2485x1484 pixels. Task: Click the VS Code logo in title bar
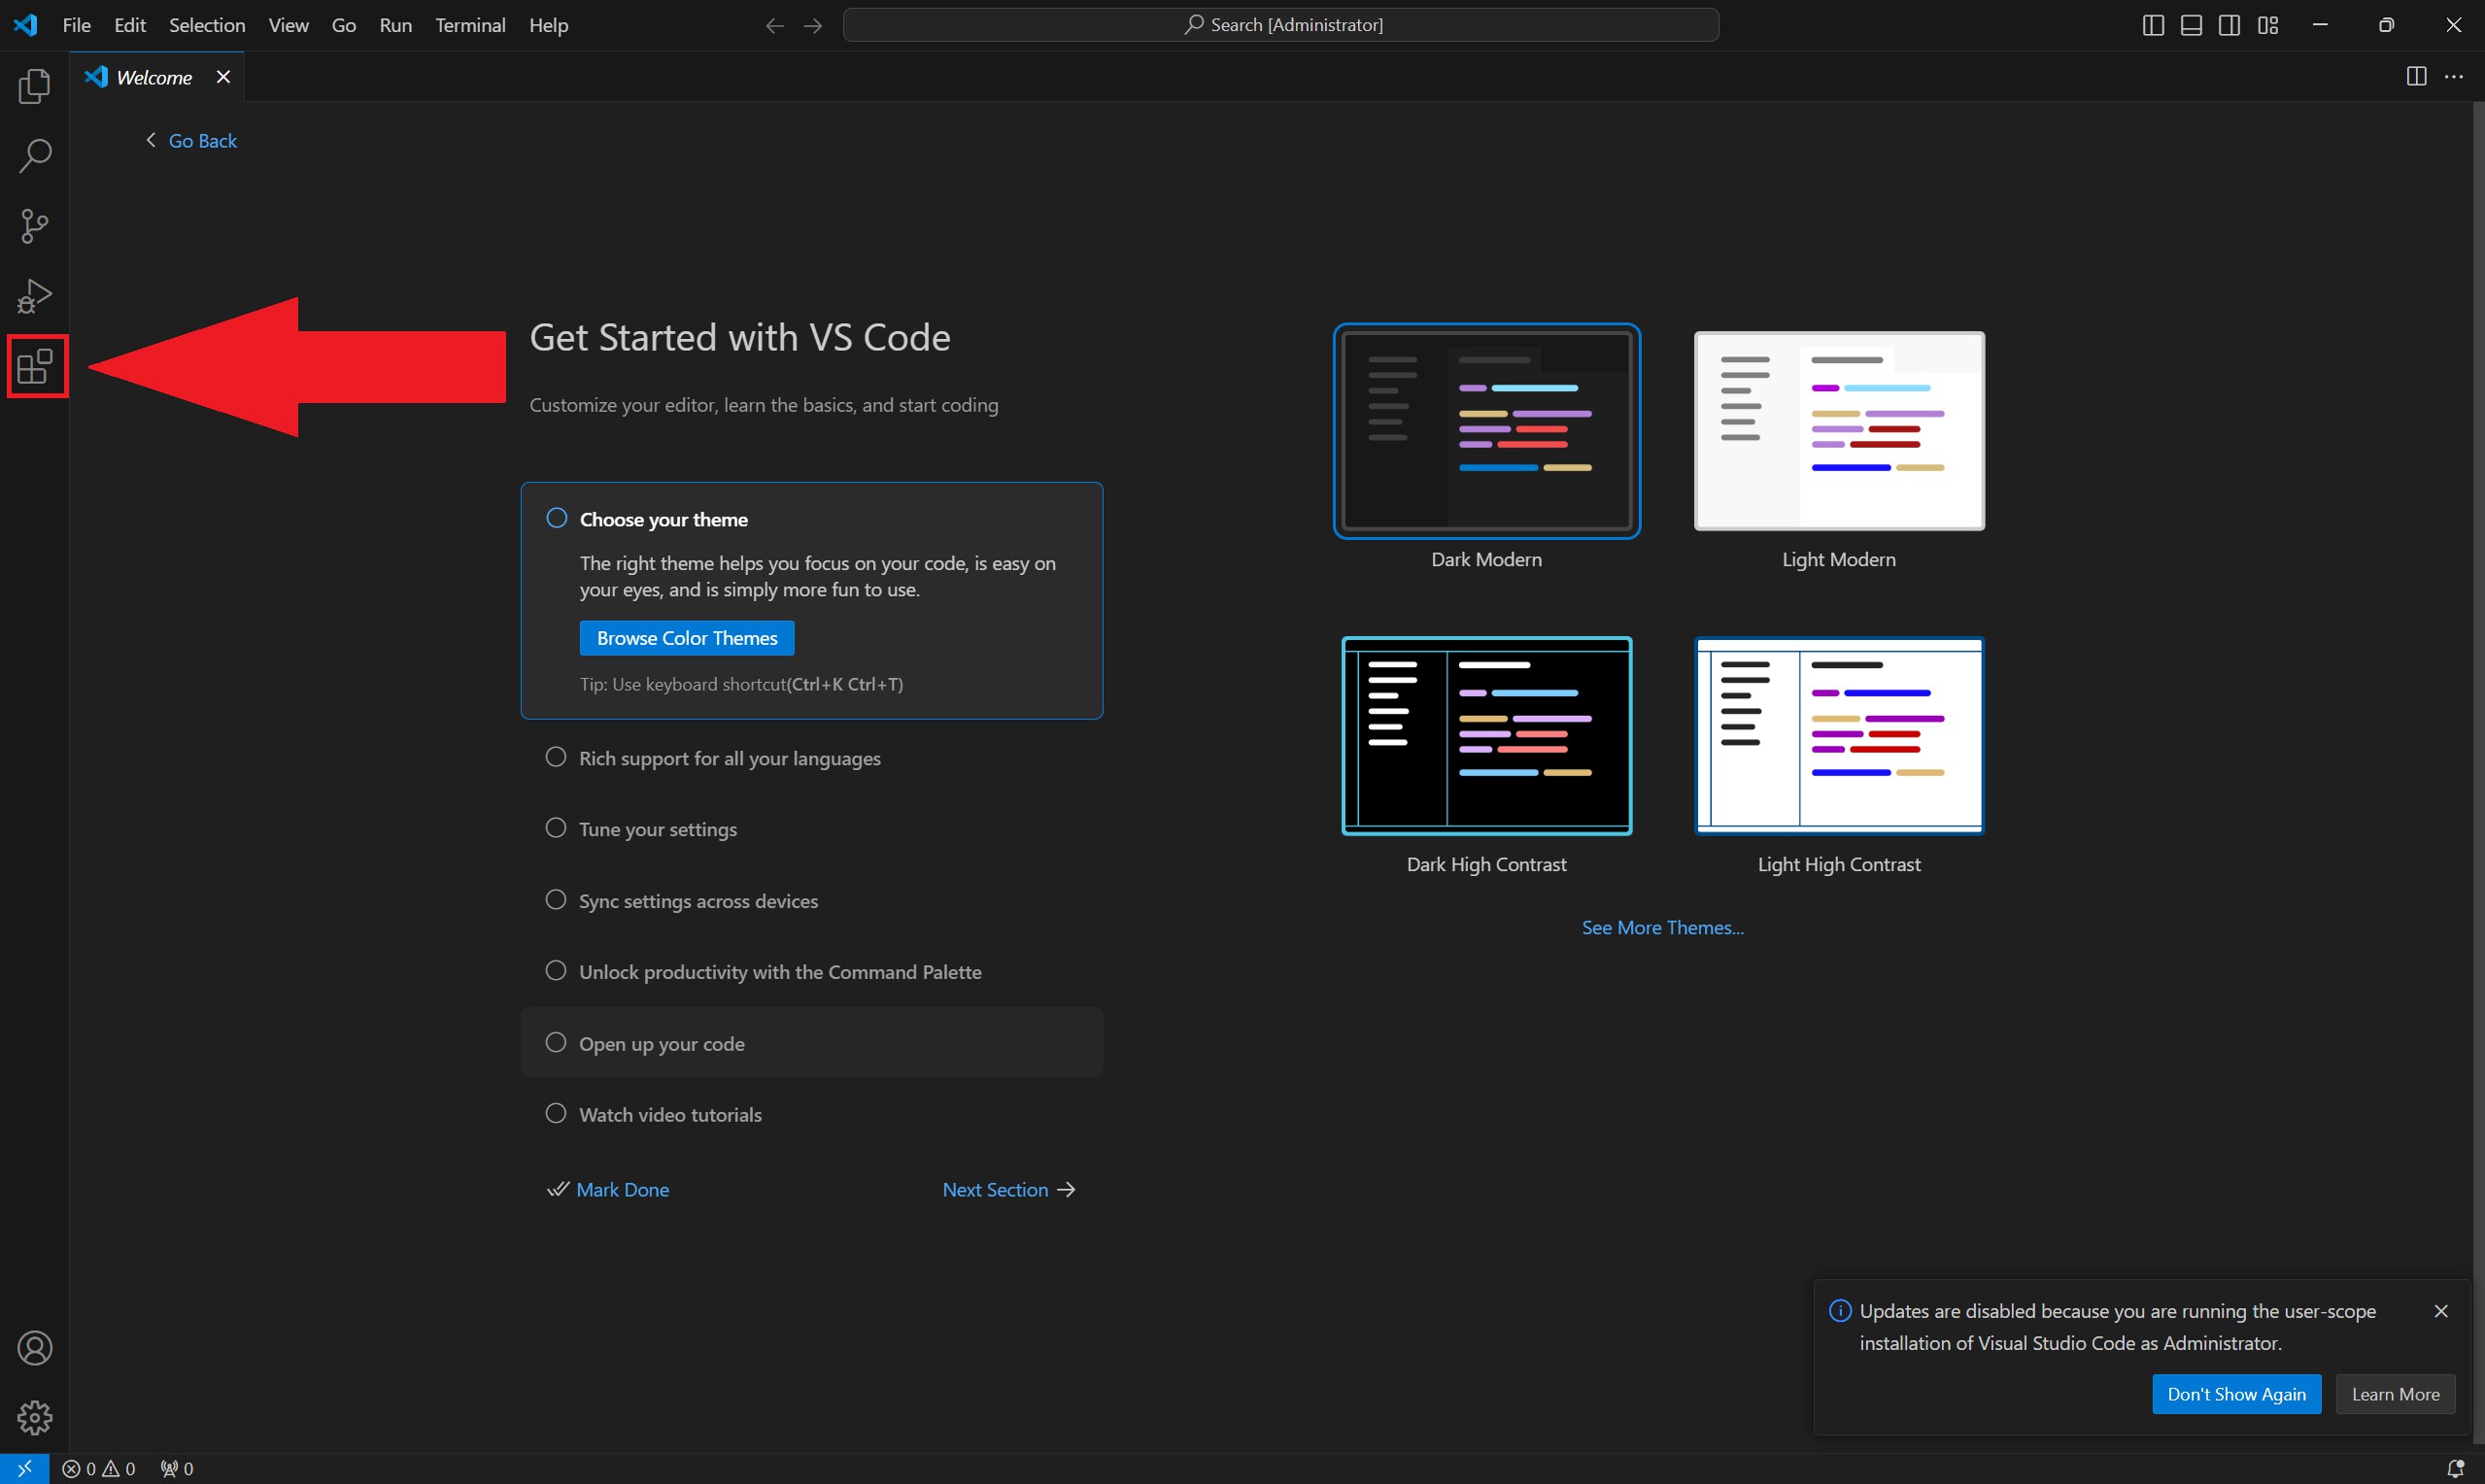[x=25, y=25]
